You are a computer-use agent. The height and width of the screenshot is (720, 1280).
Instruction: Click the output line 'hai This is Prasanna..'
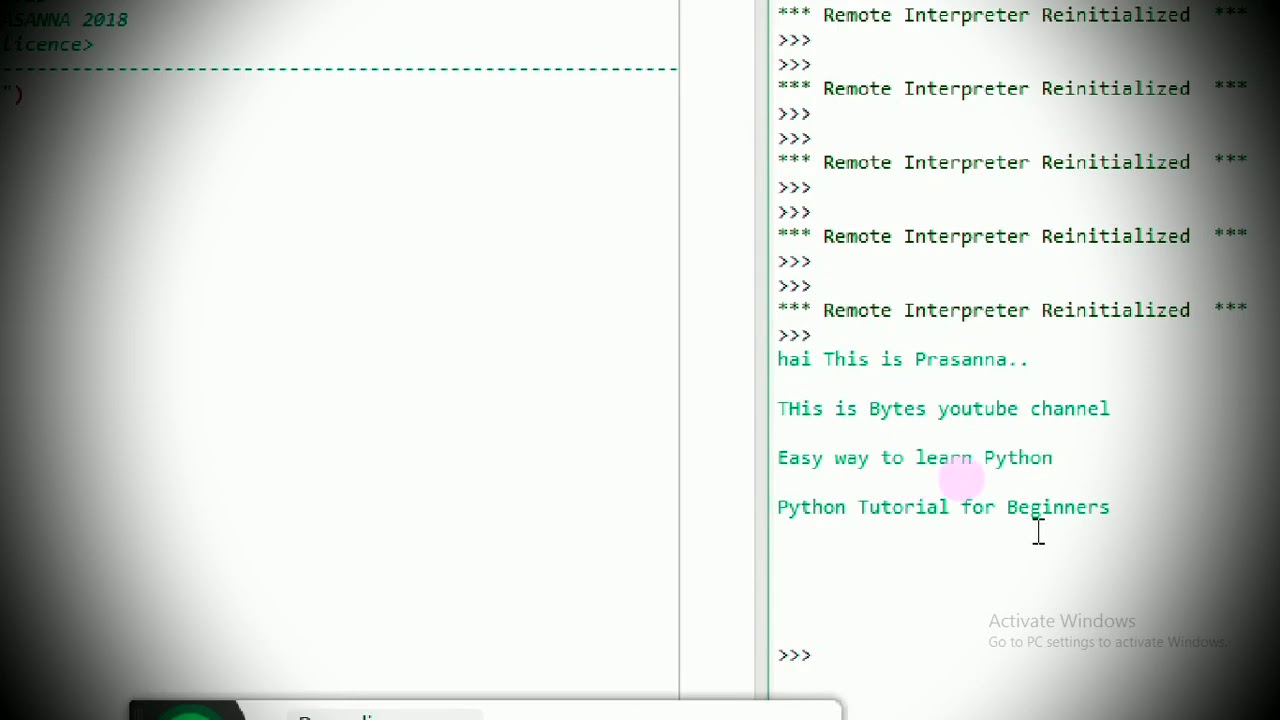902,360
